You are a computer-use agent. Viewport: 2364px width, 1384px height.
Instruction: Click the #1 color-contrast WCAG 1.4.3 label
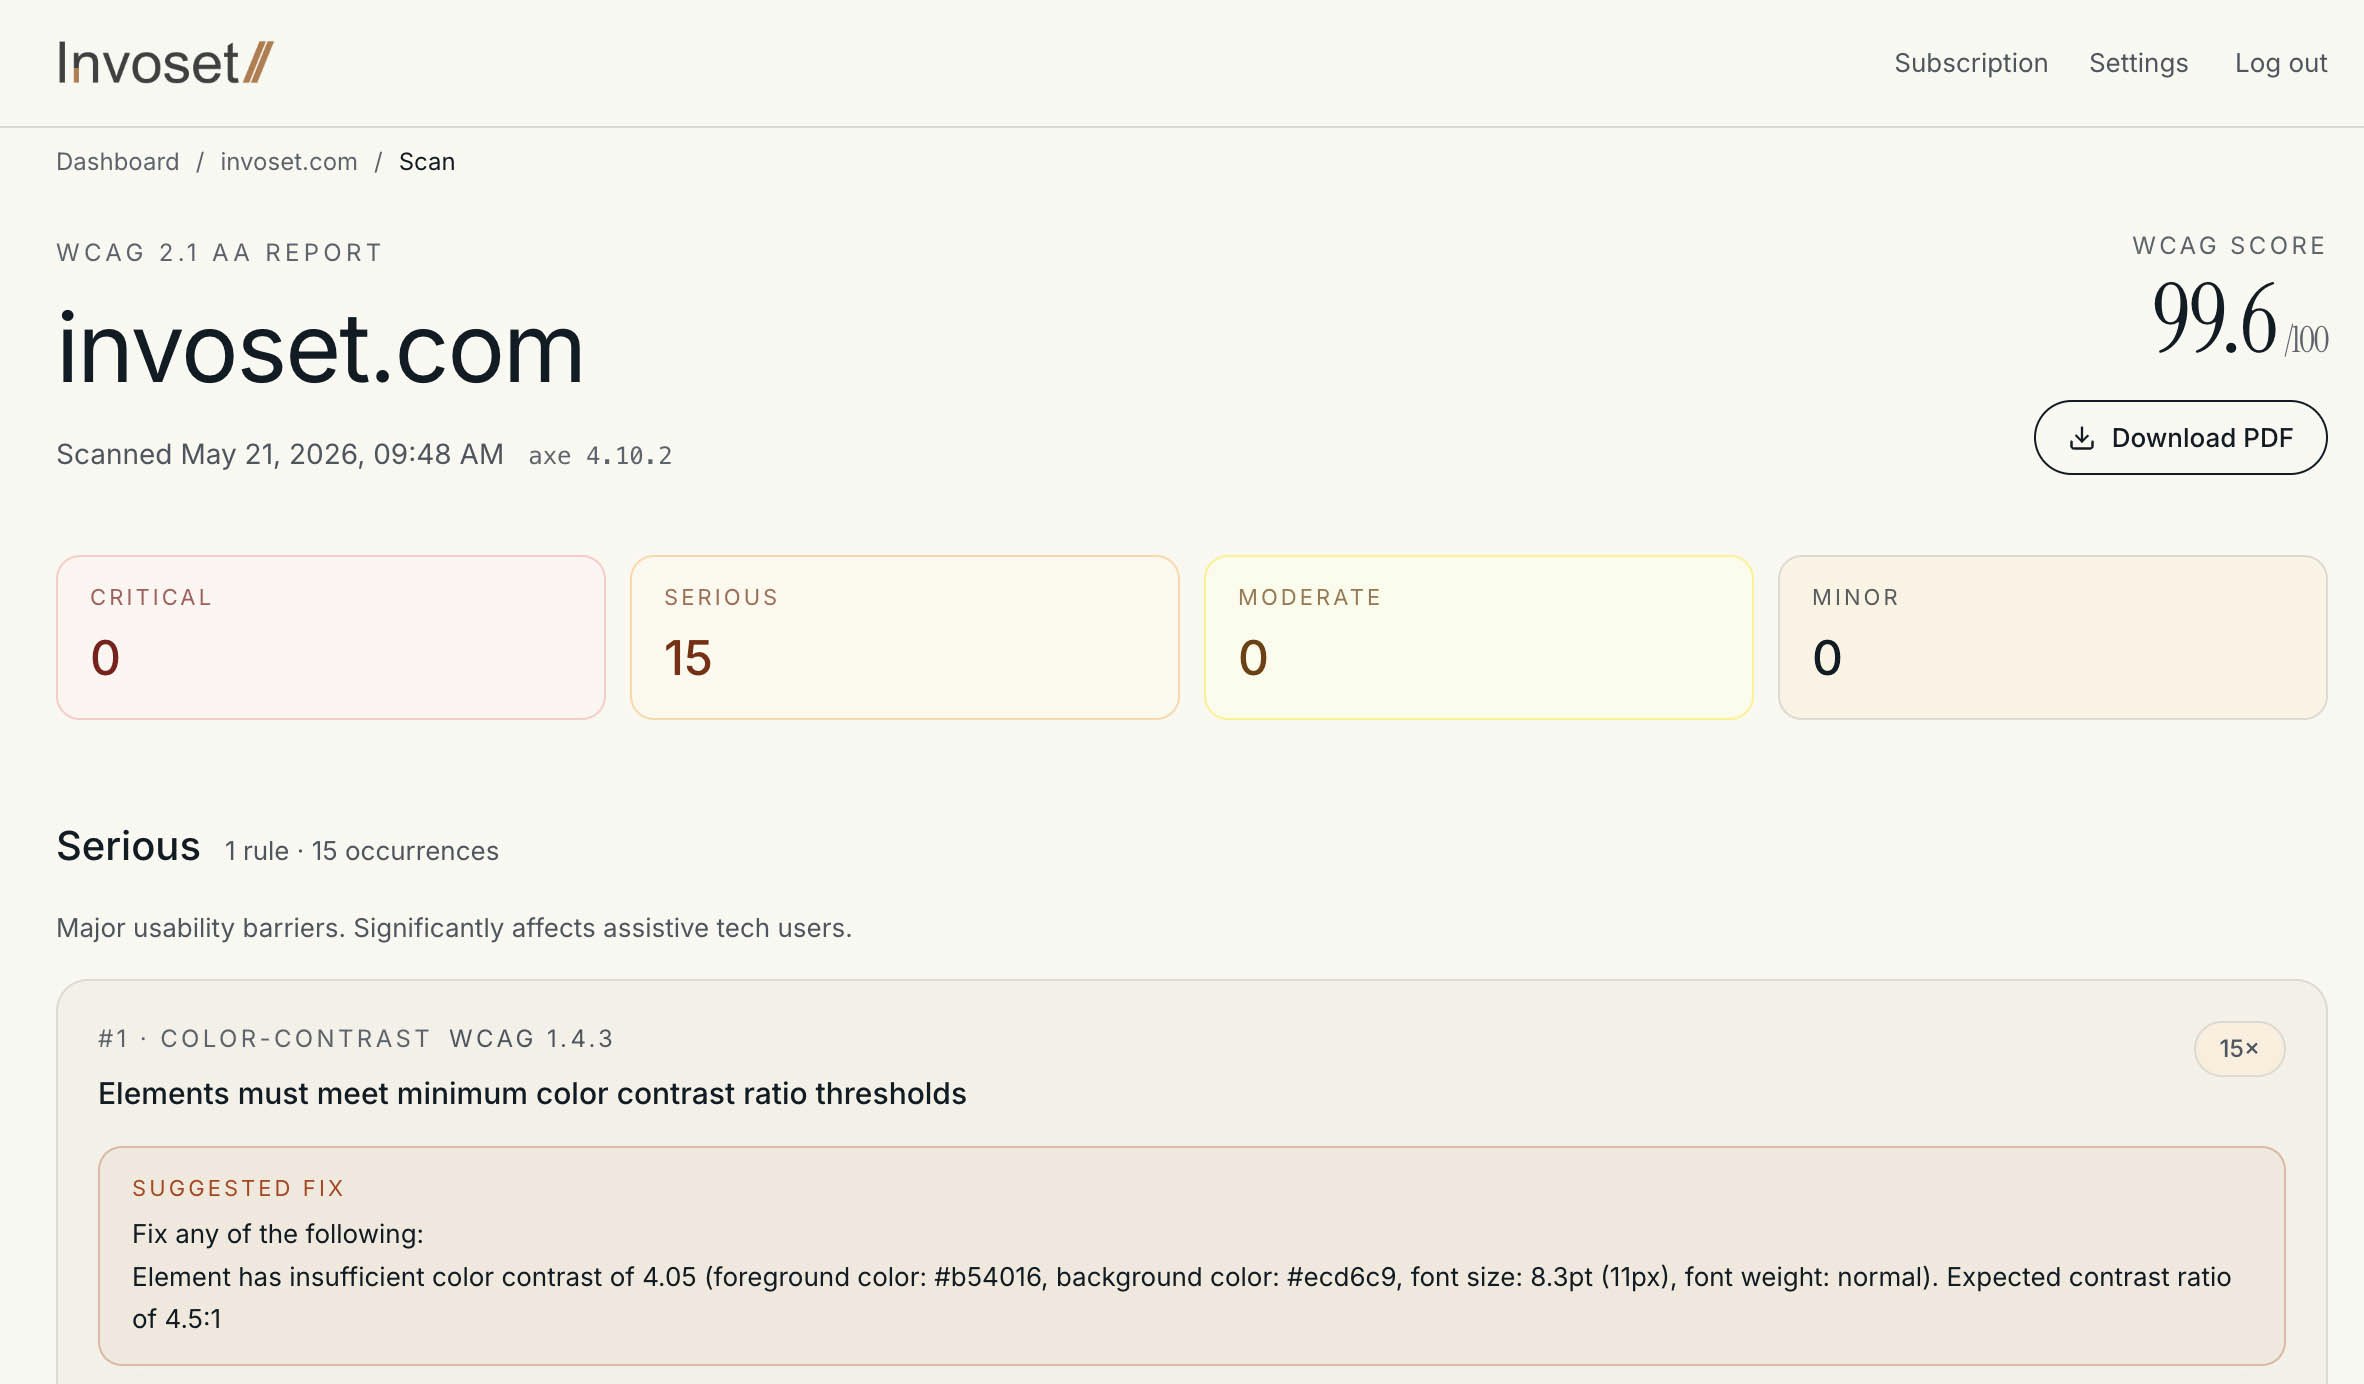pyautogui.click(x=356, y=1039)
